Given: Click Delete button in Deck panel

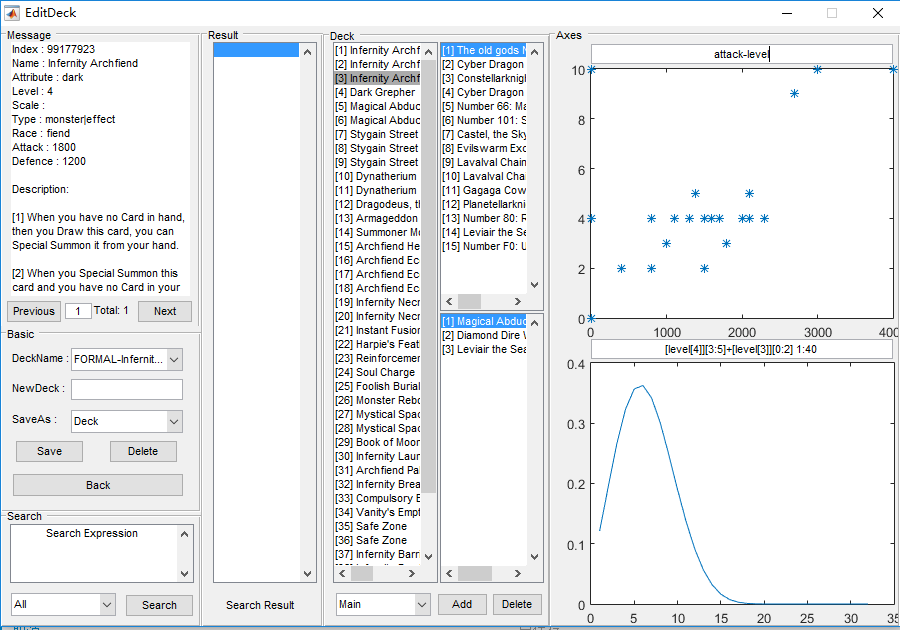Looking at the screenshot, I should [517, 604].
